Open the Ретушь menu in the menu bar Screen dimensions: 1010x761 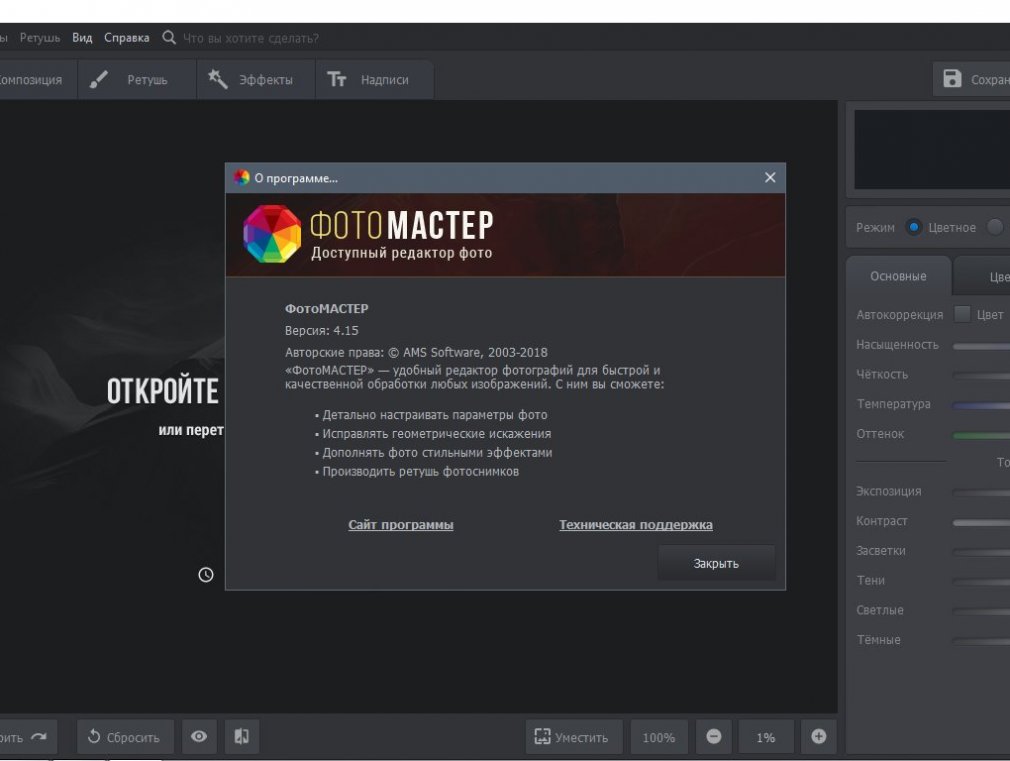coord(39,38)
